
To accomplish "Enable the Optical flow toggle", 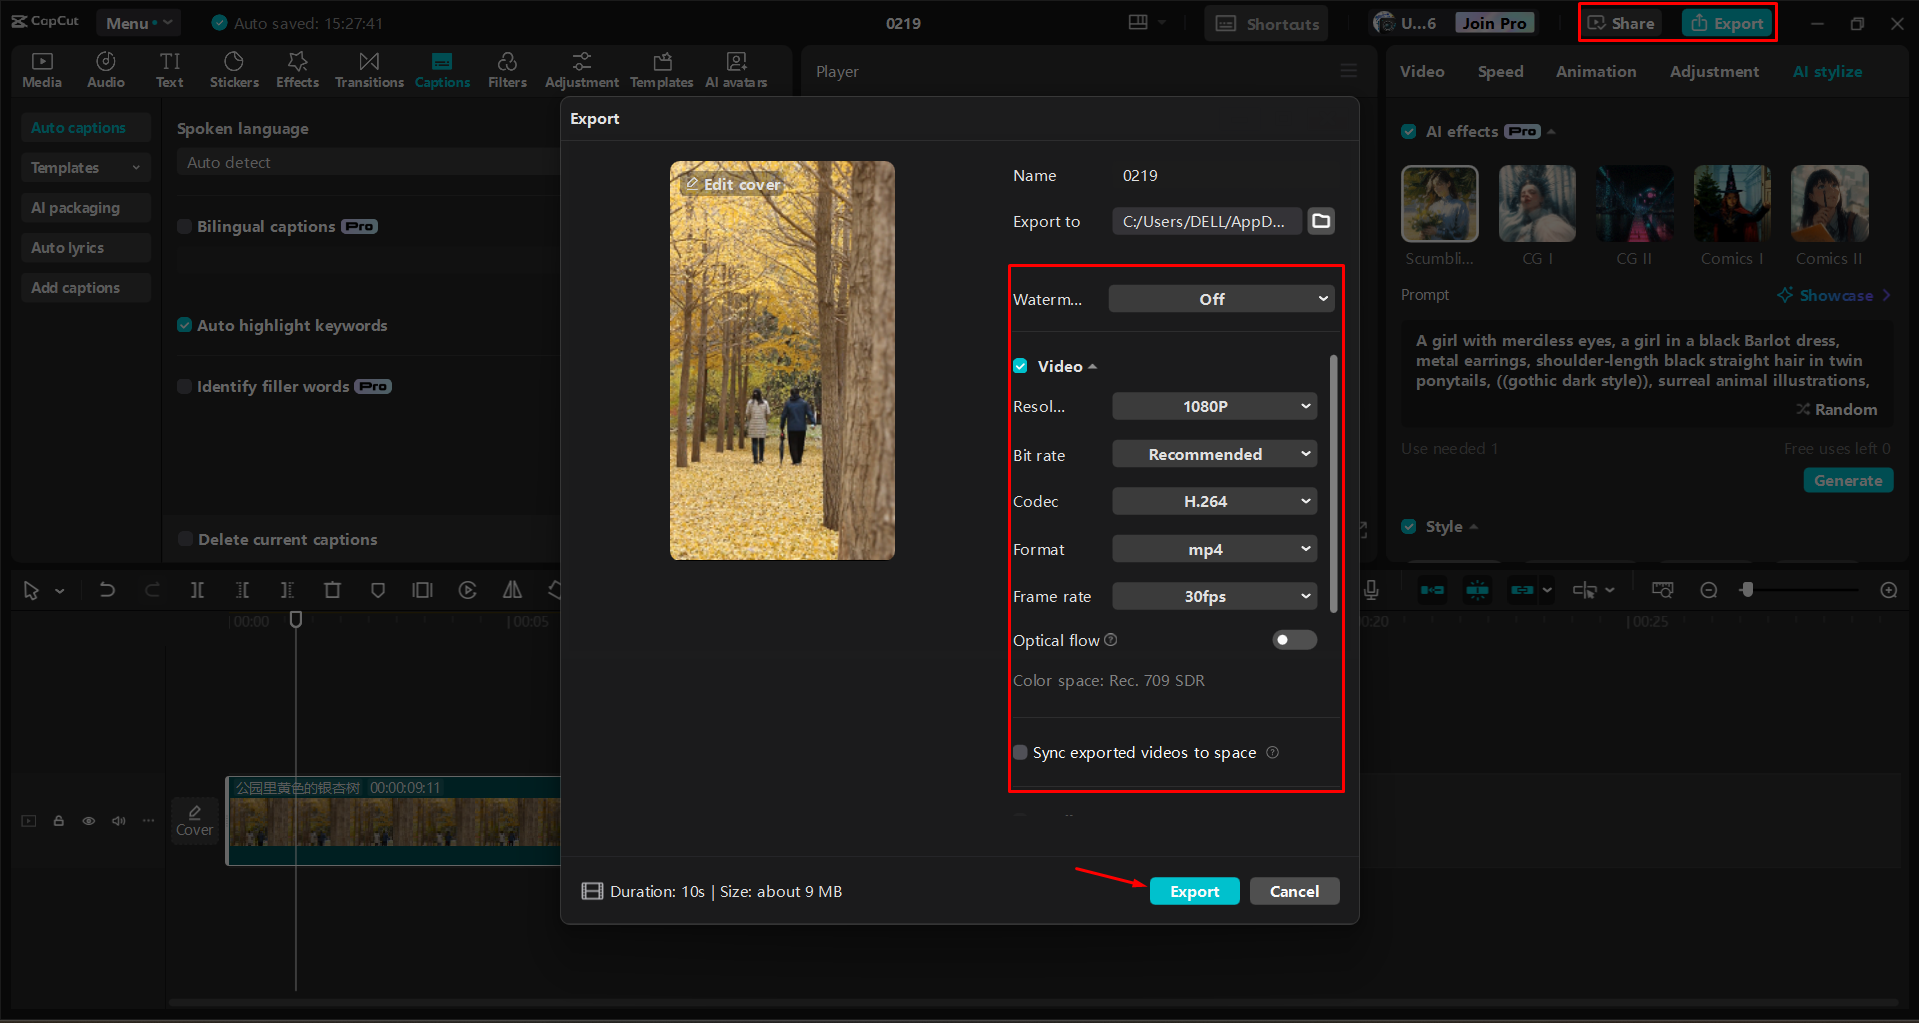I will click(x=1294, y=640).
